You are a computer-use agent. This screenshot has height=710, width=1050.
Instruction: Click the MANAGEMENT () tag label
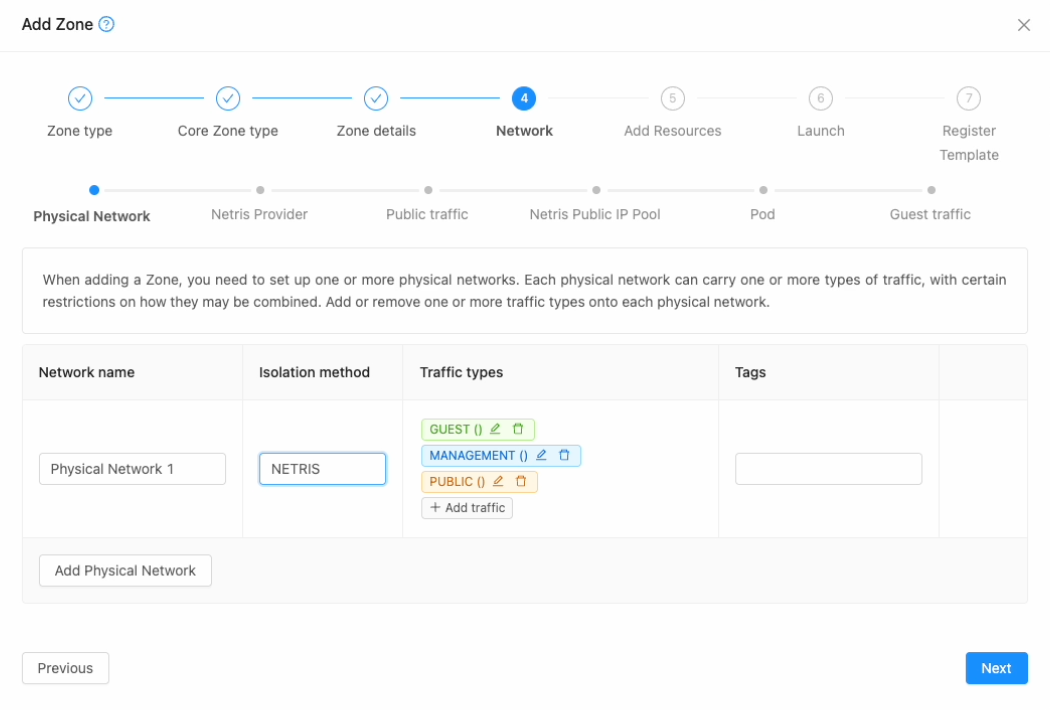(x=478, y=455)
